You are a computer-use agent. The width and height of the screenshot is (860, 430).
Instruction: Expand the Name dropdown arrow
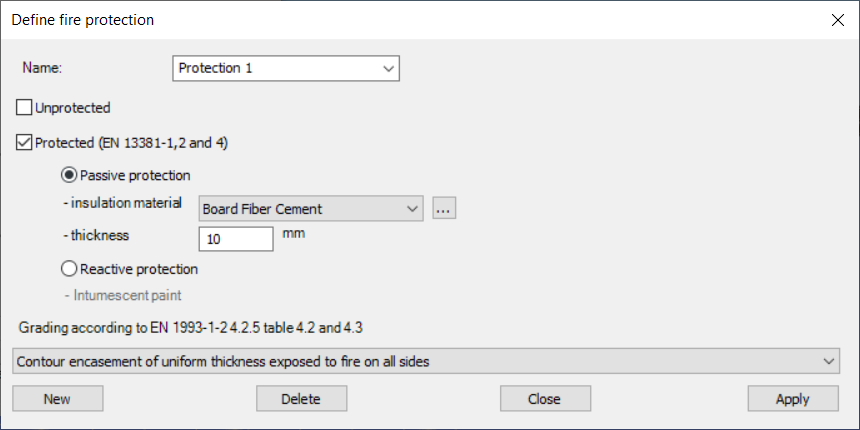pyautogui.click(x=388, y=69)
